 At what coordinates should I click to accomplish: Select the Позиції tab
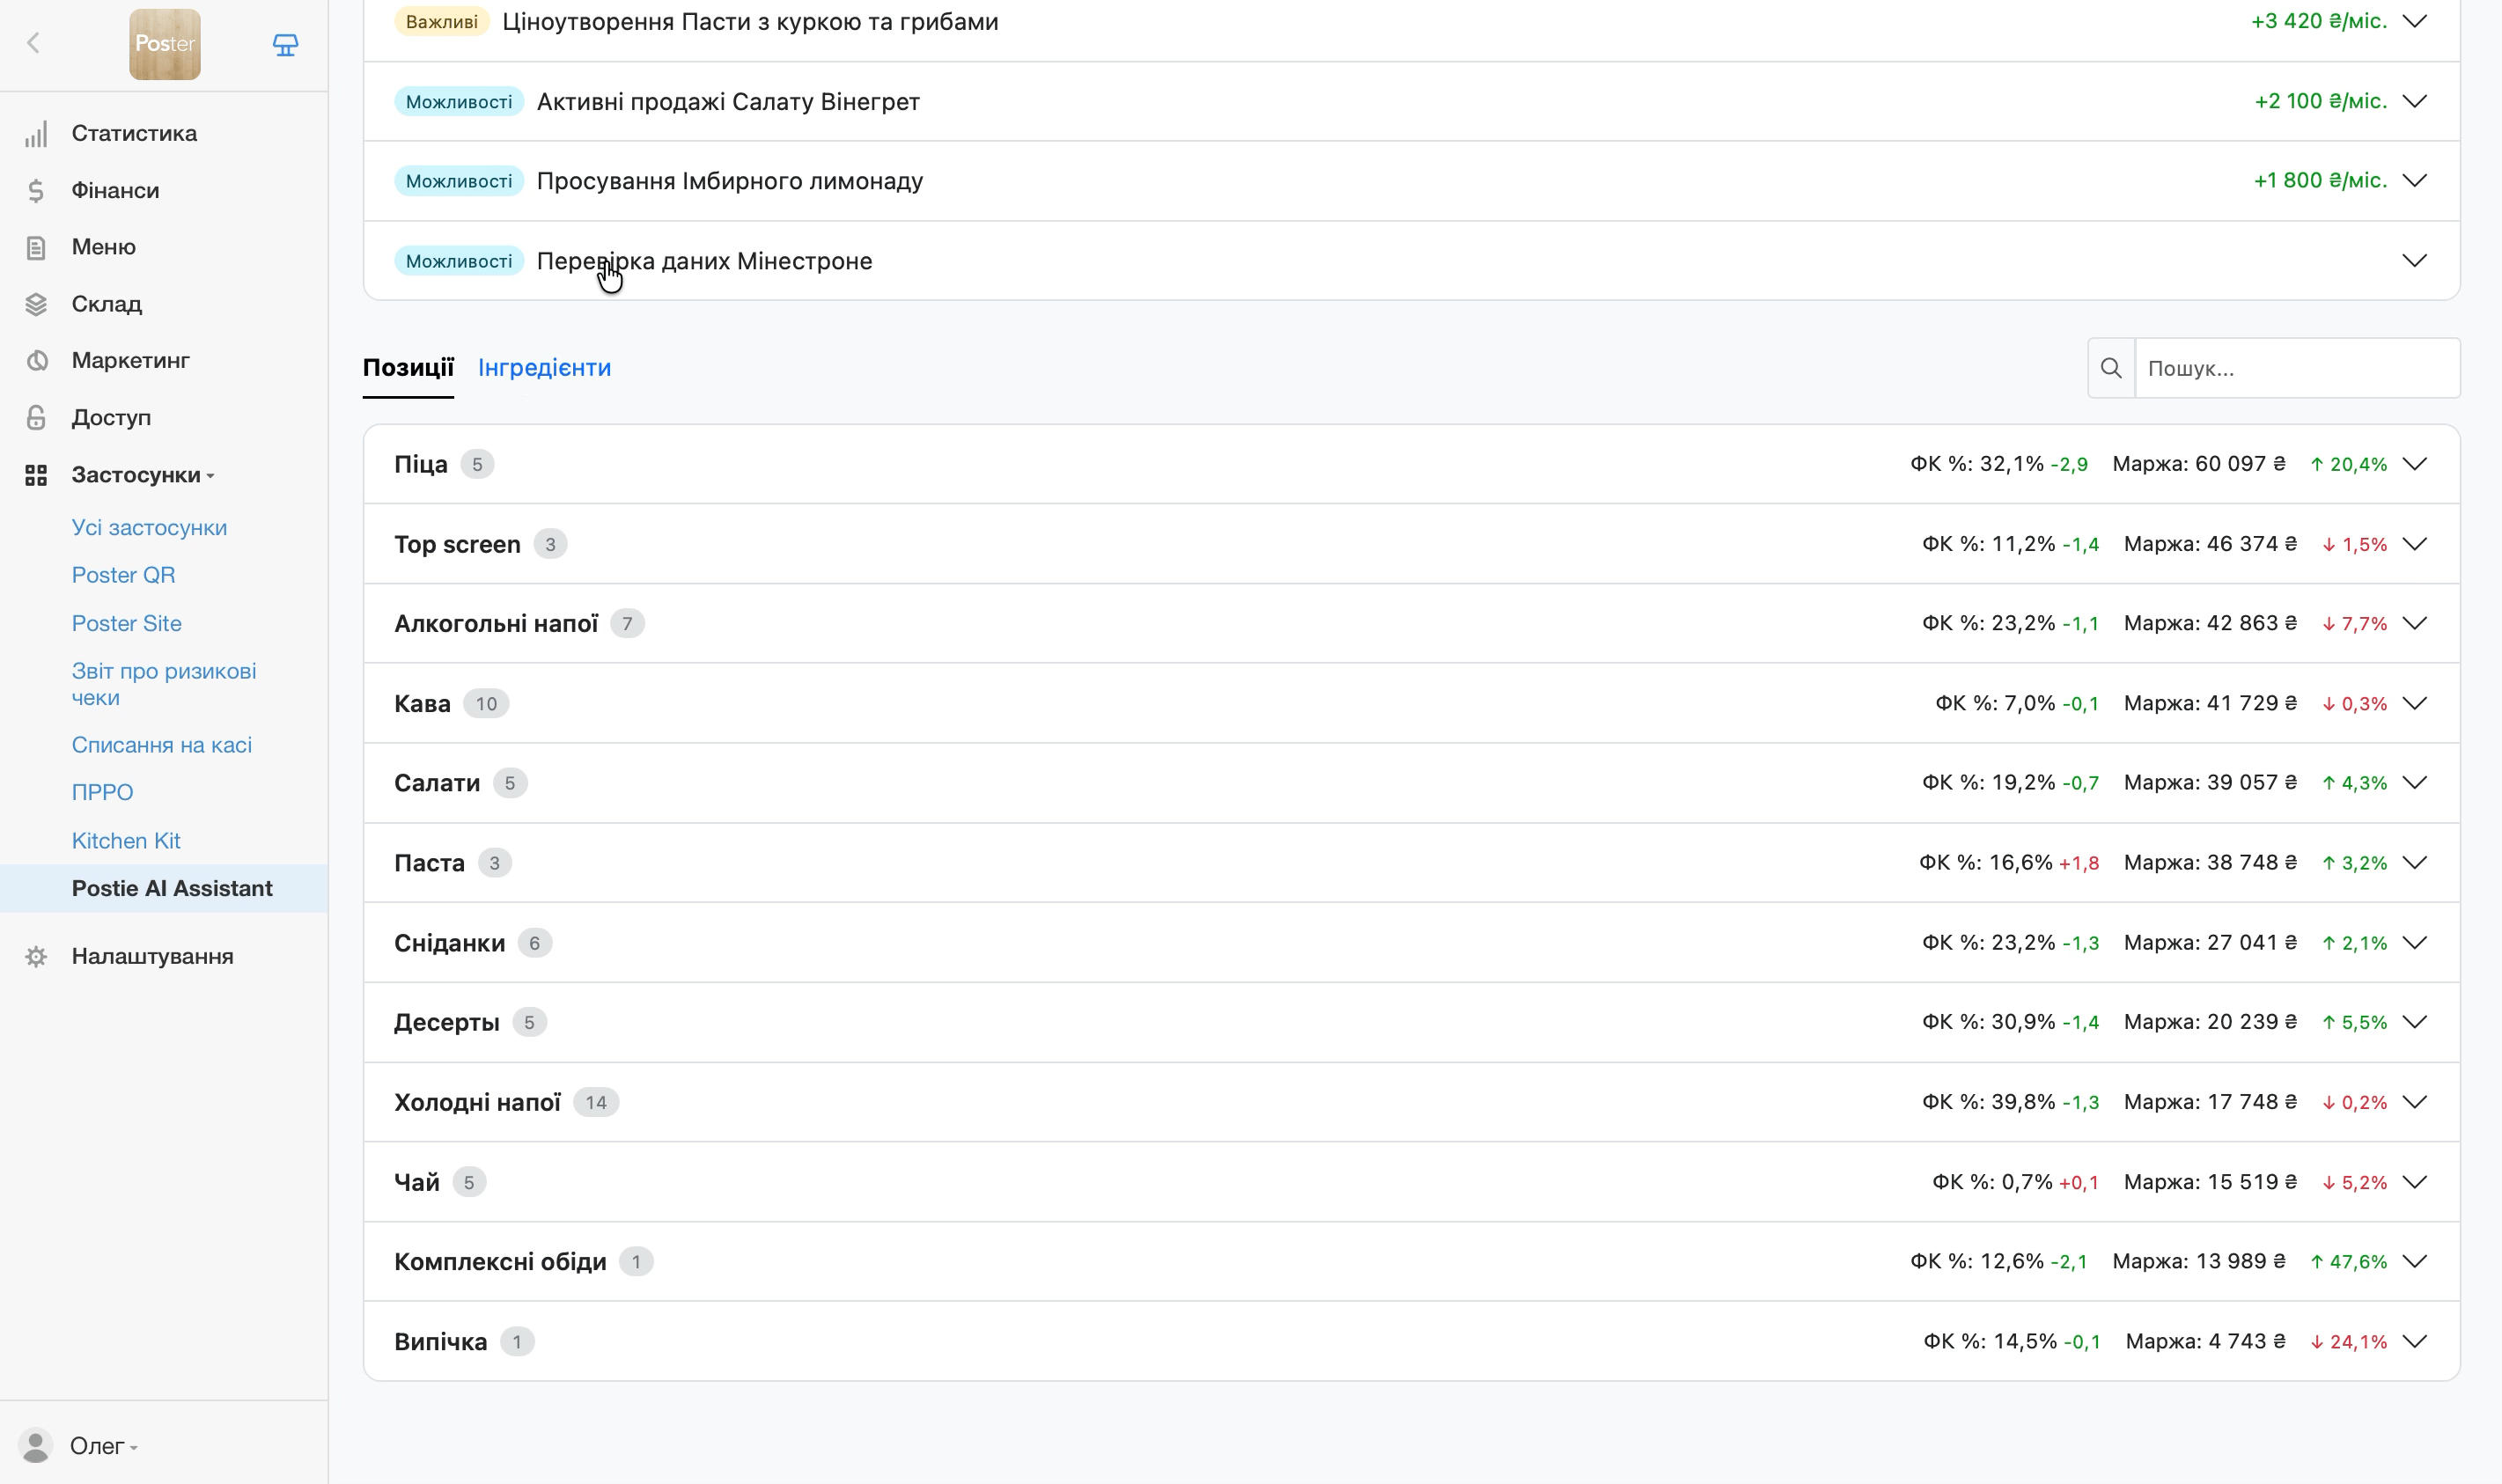coord(408,368)
